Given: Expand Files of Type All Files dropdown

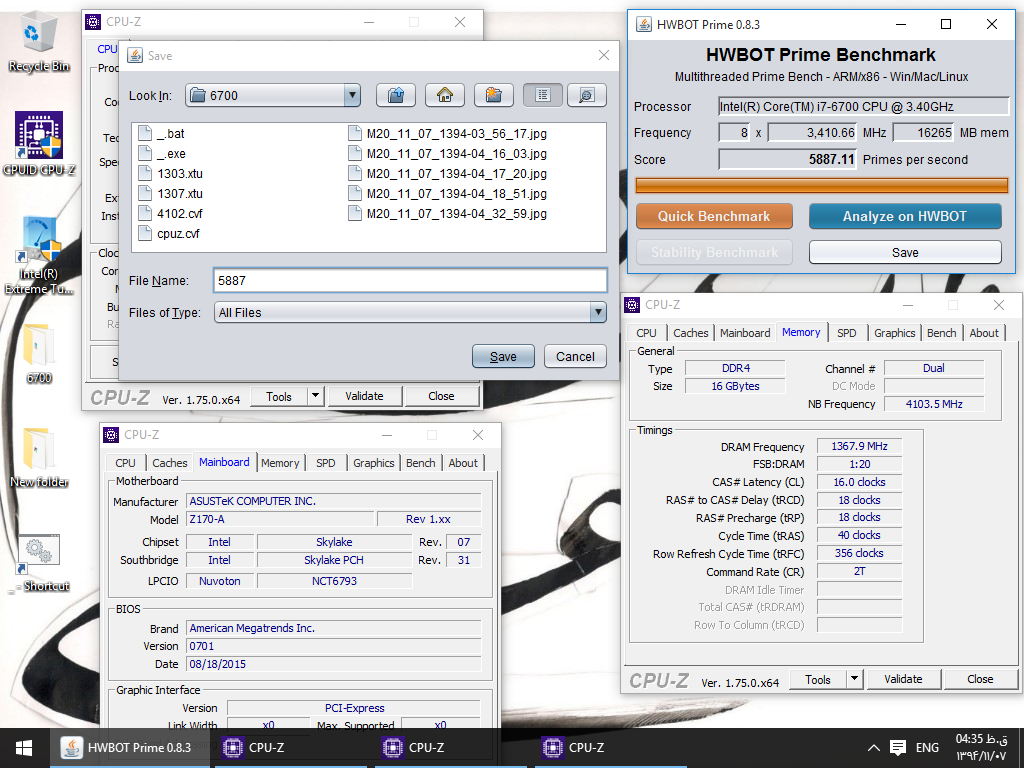Looking at the screenshot, I should click(x=598, y=312).
